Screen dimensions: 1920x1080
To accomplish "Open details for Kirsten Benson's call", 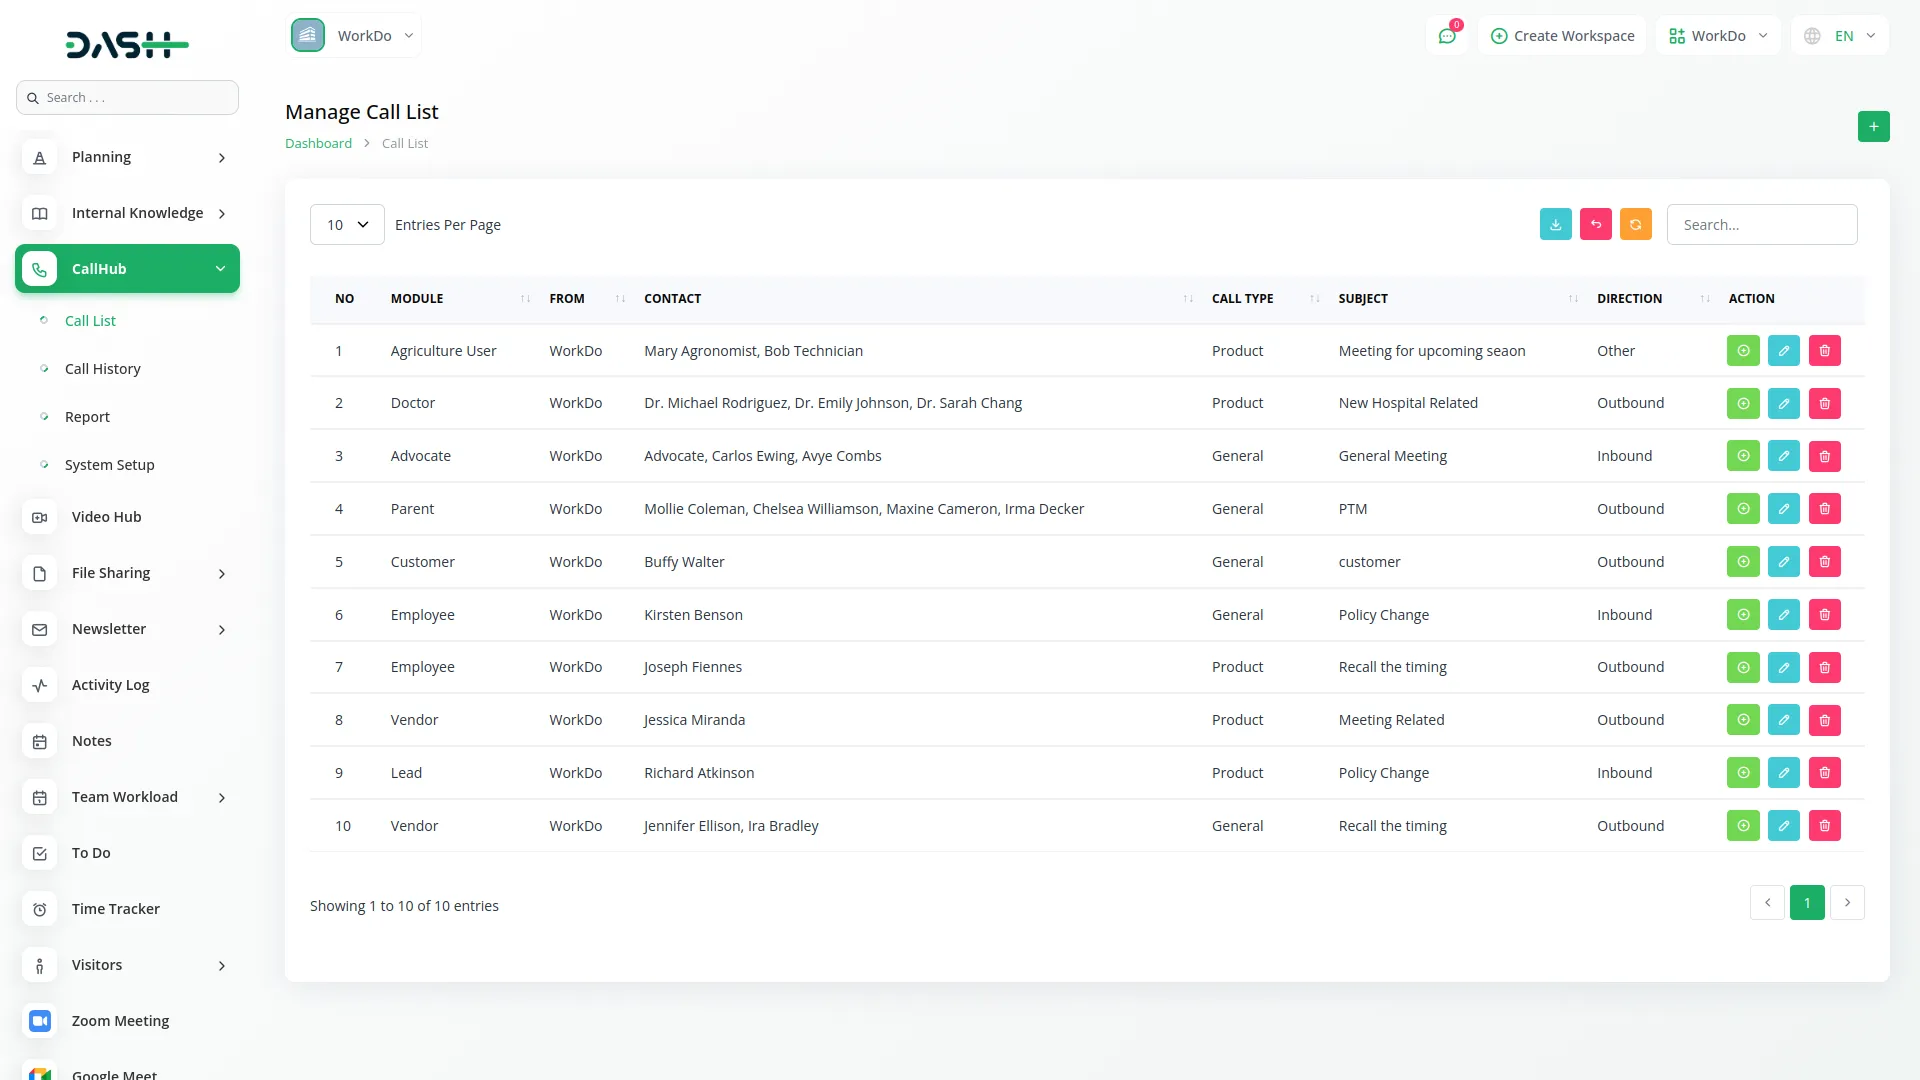I will pos(1743,614).
